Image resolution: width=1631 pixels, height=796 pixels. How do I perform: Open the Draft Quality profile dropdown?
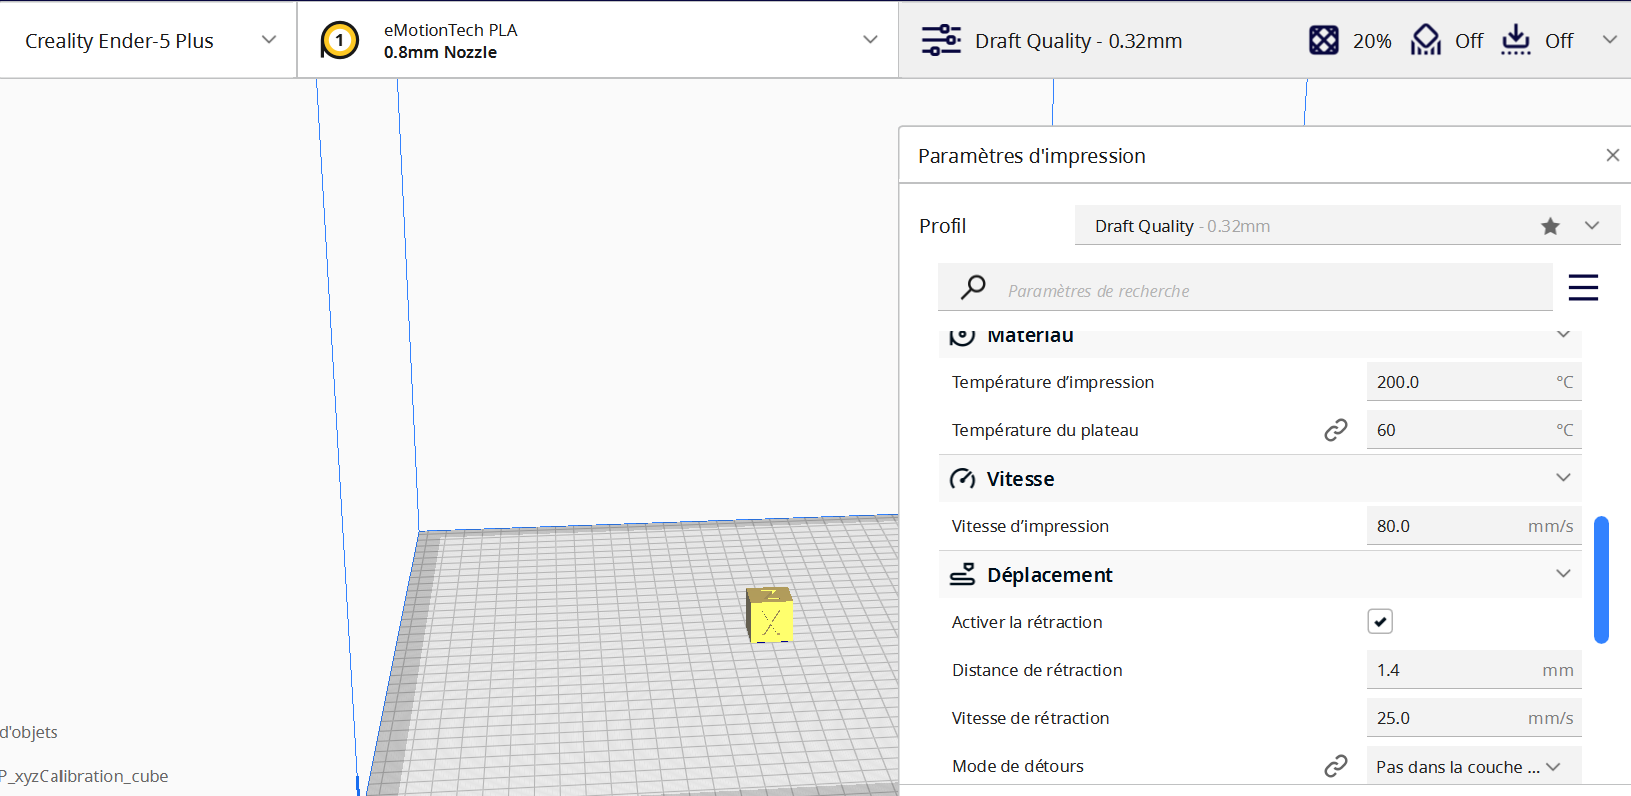(x=1347, y=226)
